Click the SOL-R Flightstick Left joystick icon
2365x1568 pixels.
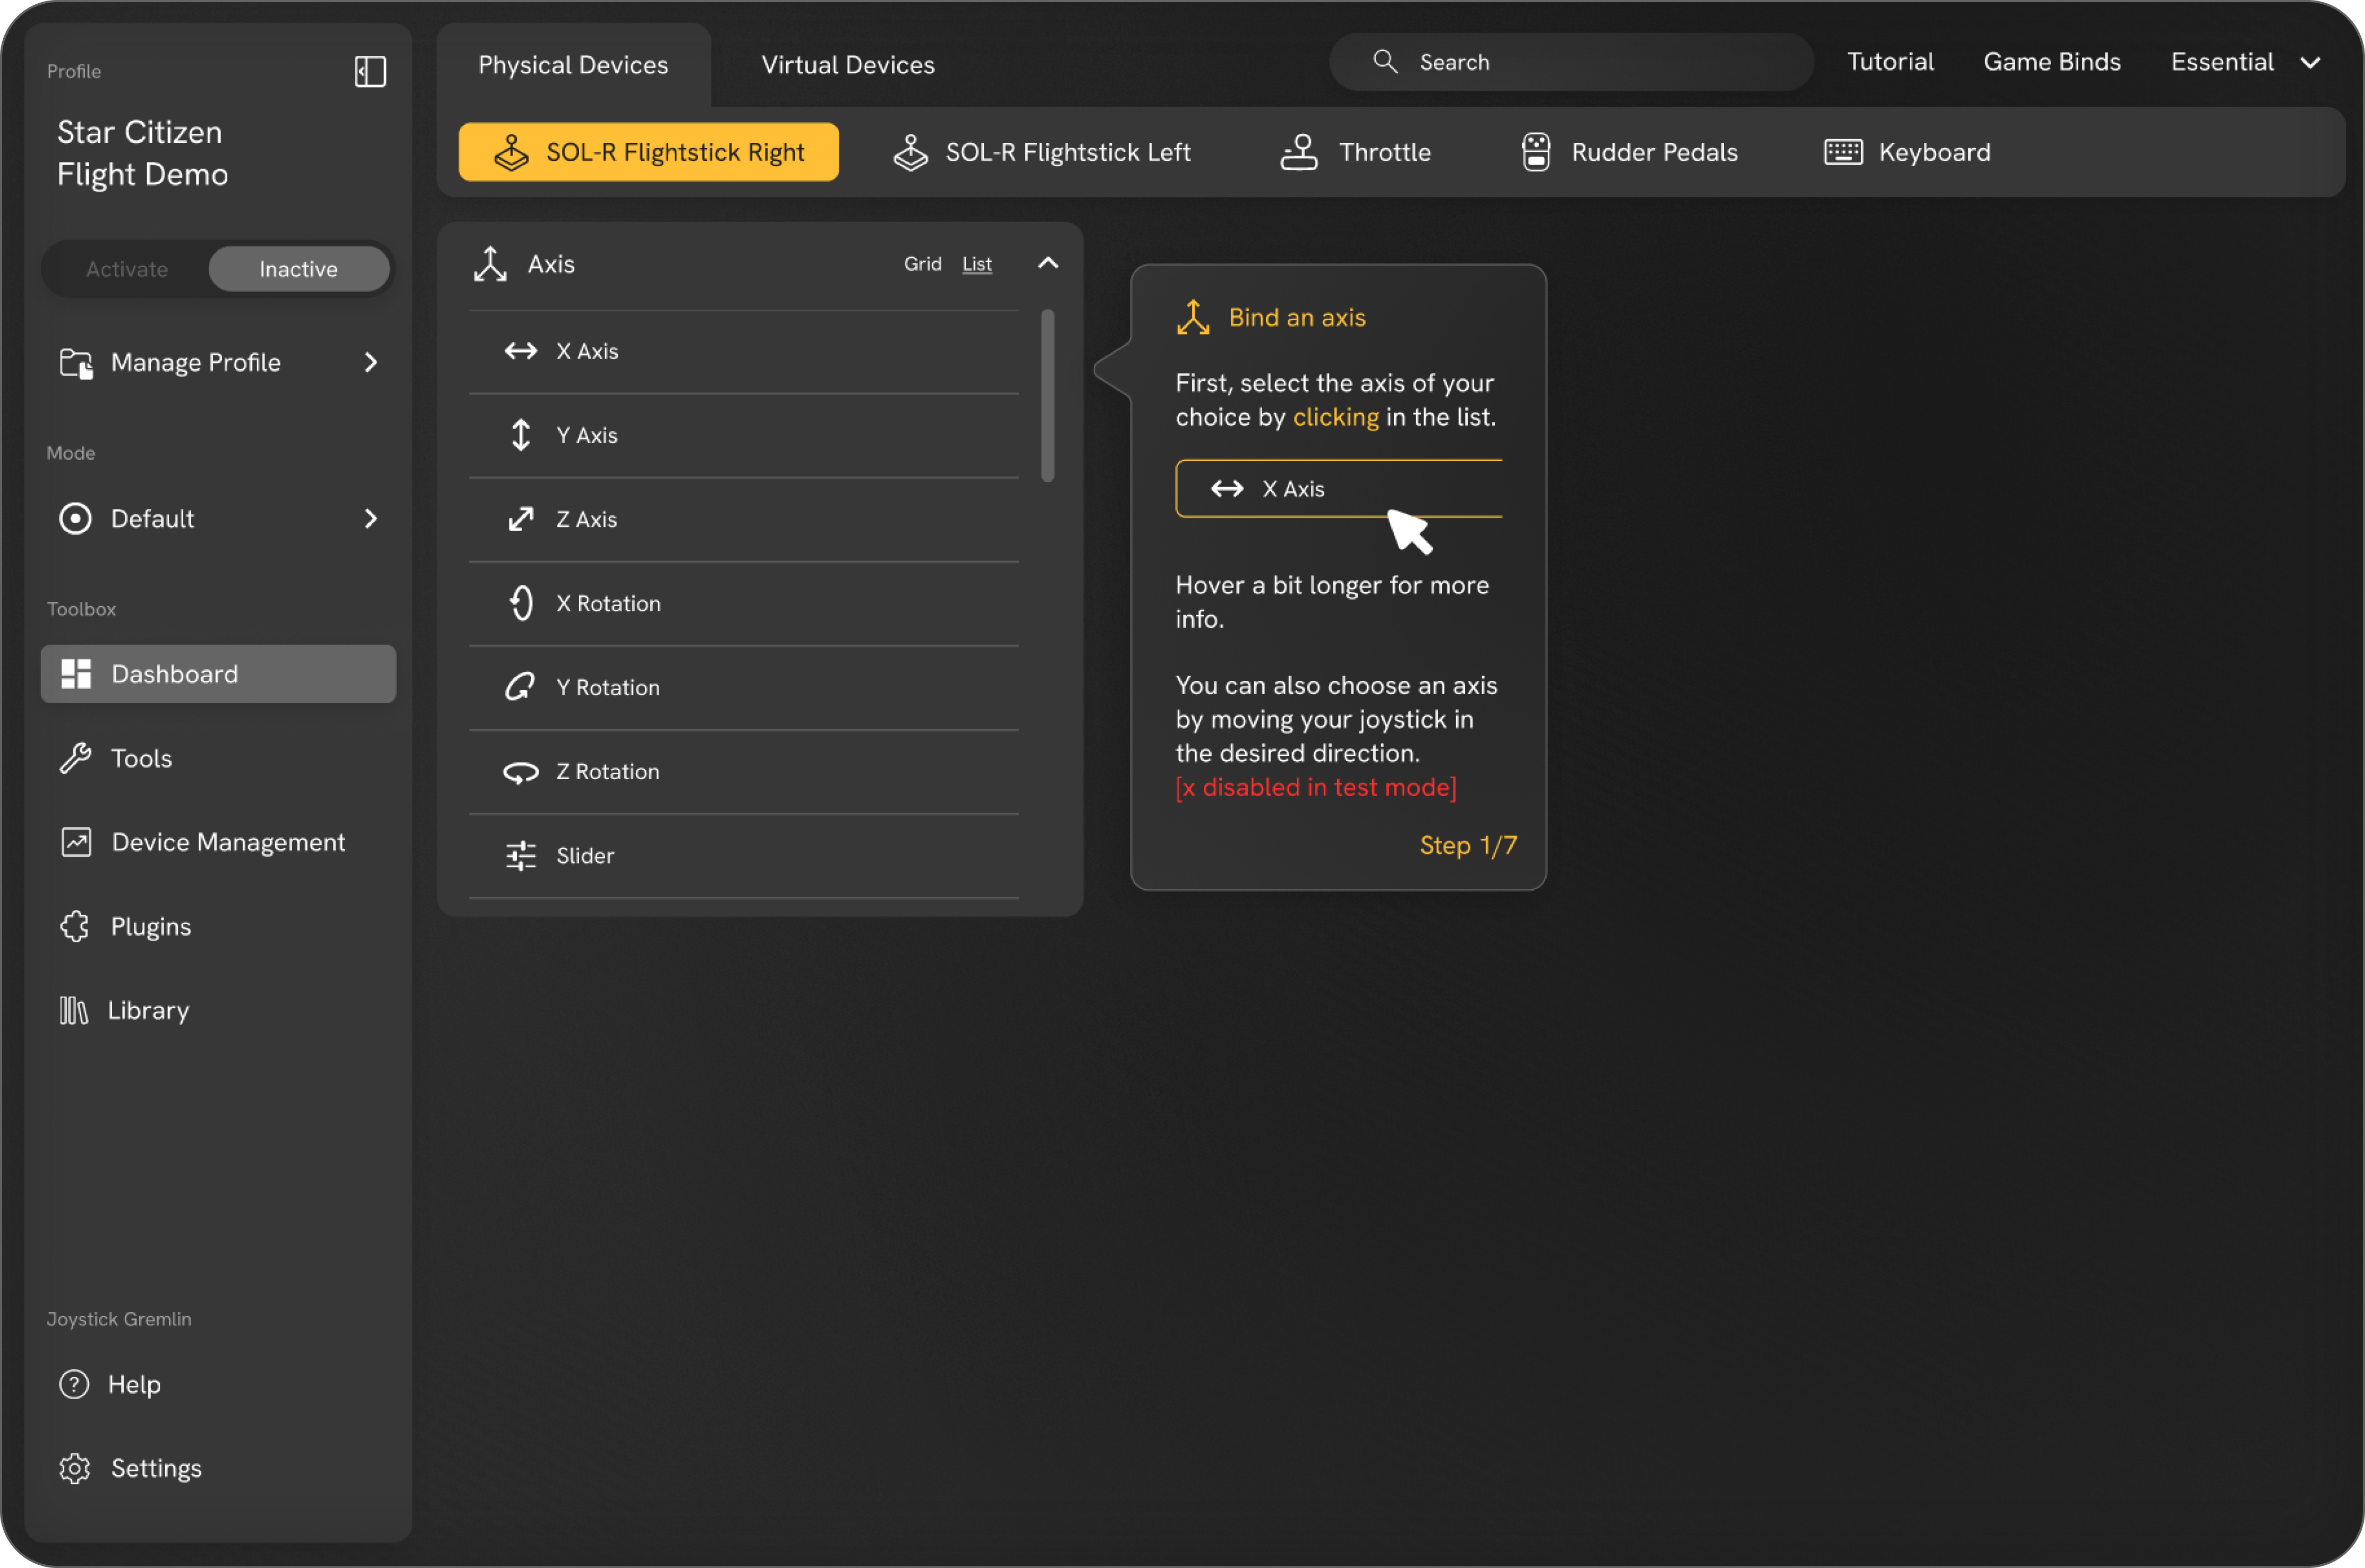pyautogui.click(x=910, y=152)
